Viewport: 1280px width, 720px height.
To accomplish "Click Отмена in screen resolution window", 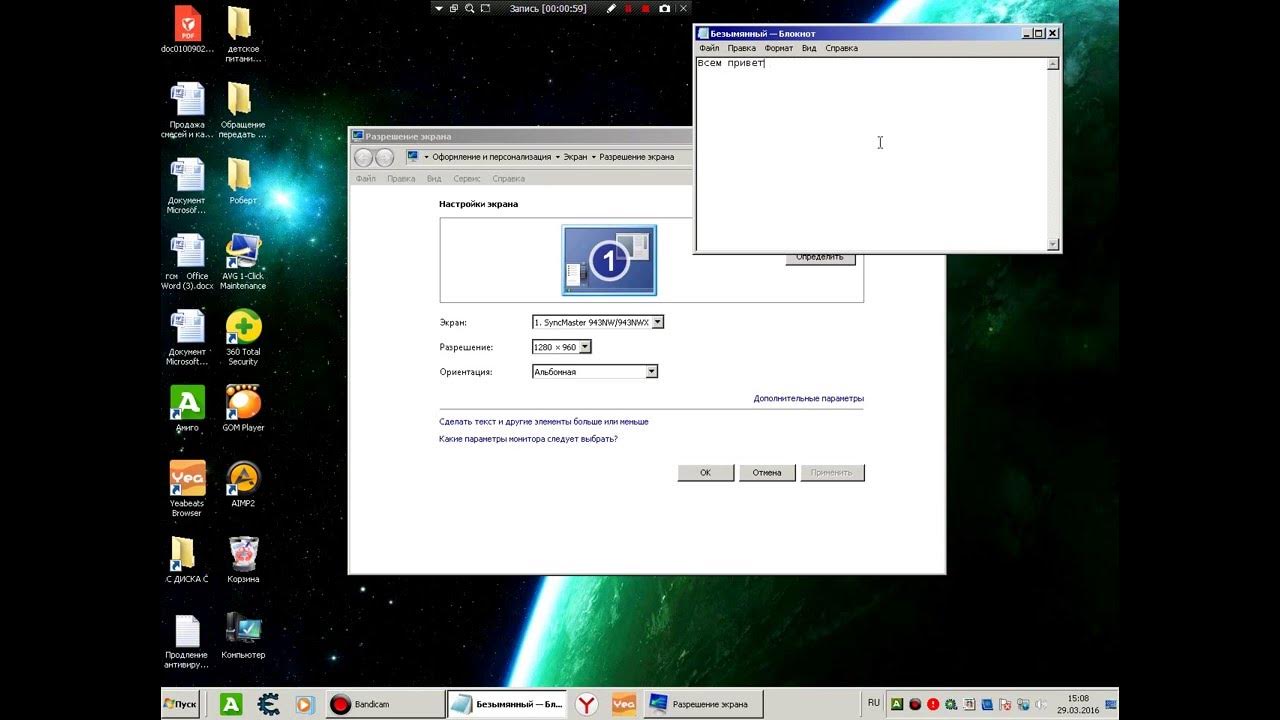I will [x=767, y=473].
